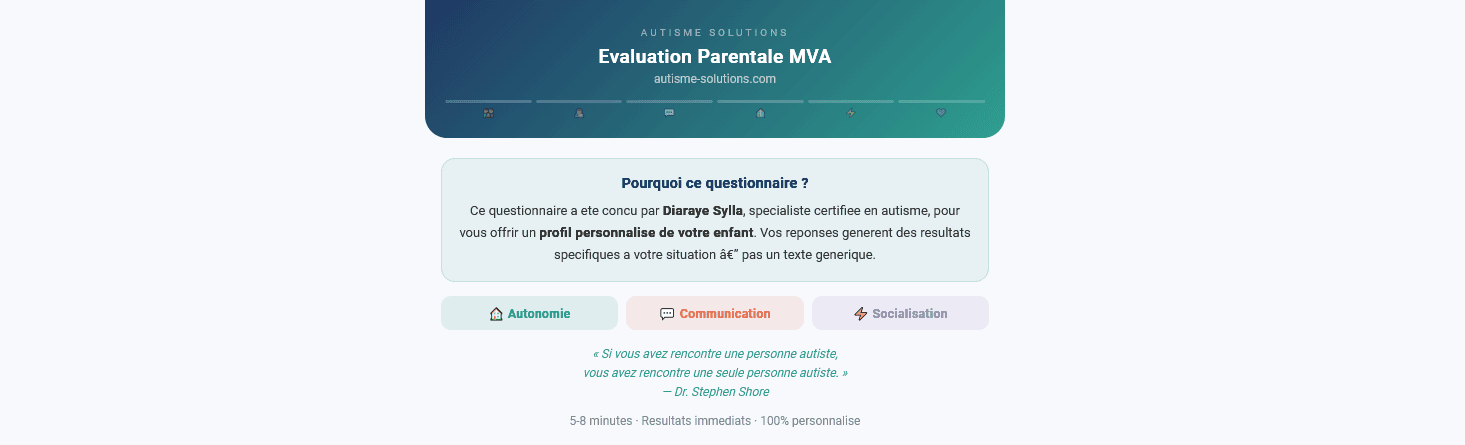Open the speech bubble step in header
1465x445 pixels.
(669, 113)
